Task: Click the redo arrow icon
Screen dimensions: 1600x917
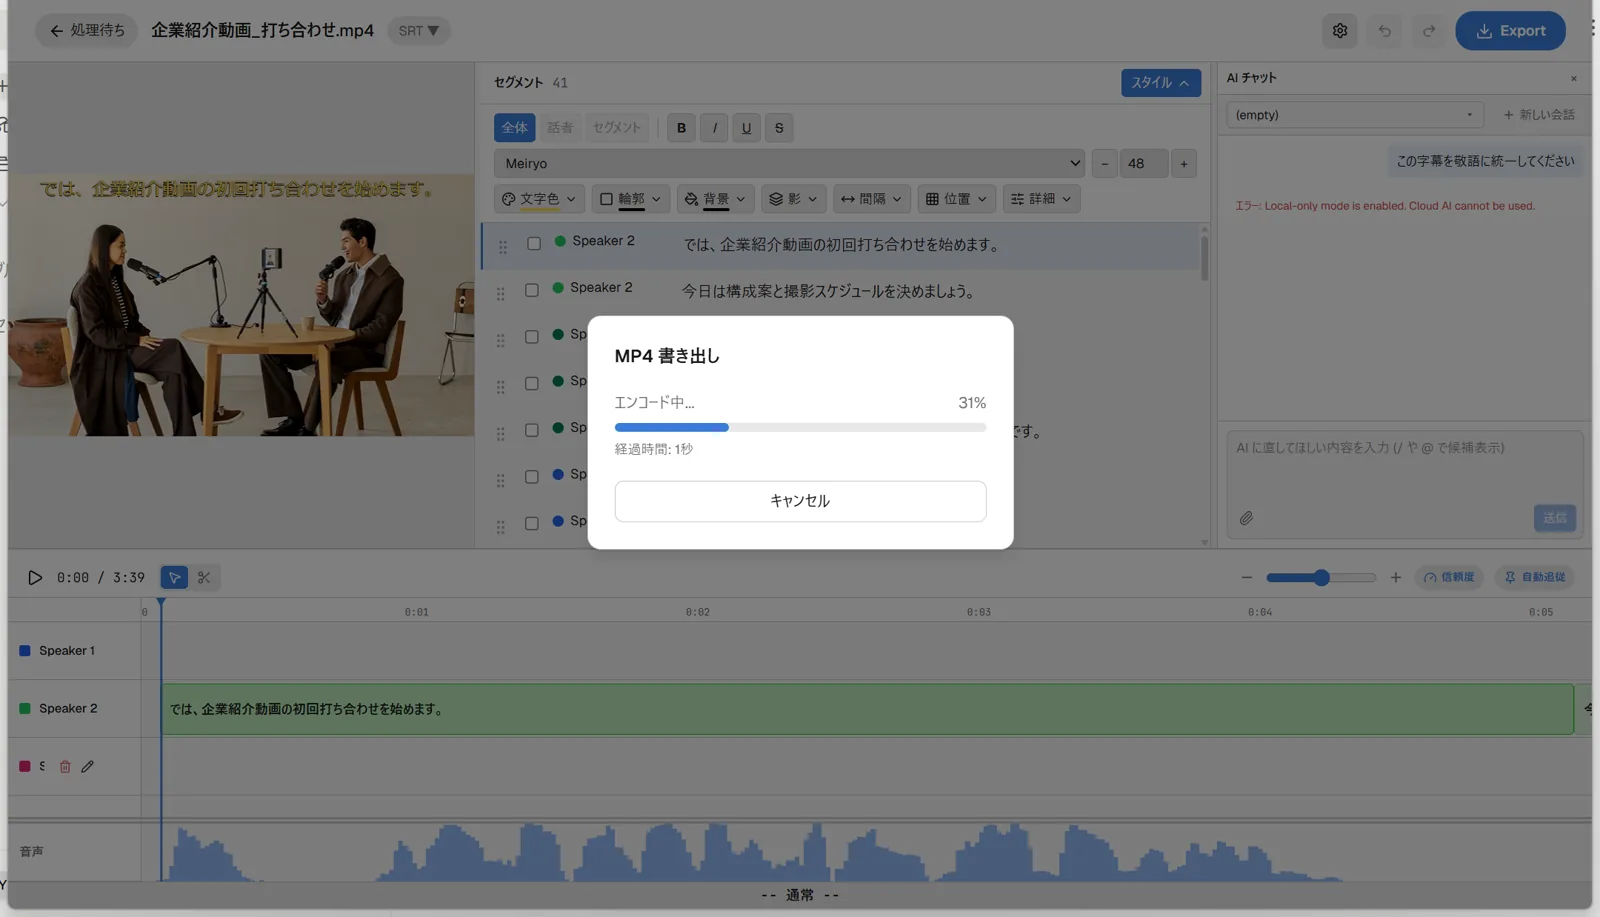Action: (x=1429, y=31)
